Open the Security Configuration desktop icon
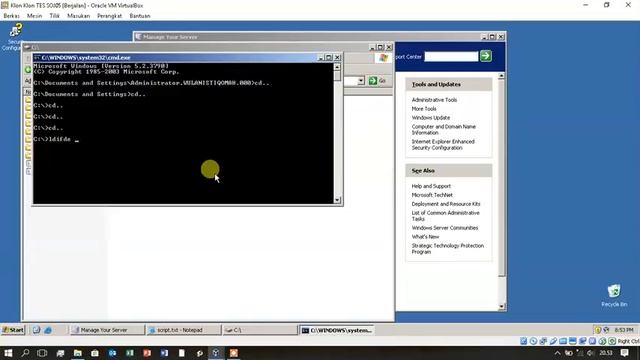This screenshot has height=360, width=640. (x=15, y=37)
